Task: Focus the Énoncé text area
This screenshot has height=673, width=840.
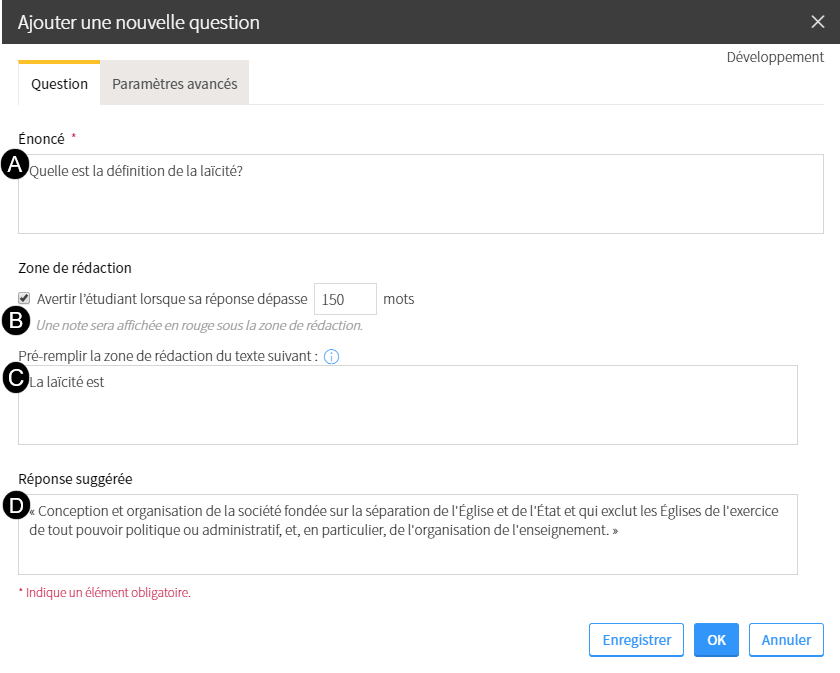Action: pyautogui.click(x=421, y=194)
